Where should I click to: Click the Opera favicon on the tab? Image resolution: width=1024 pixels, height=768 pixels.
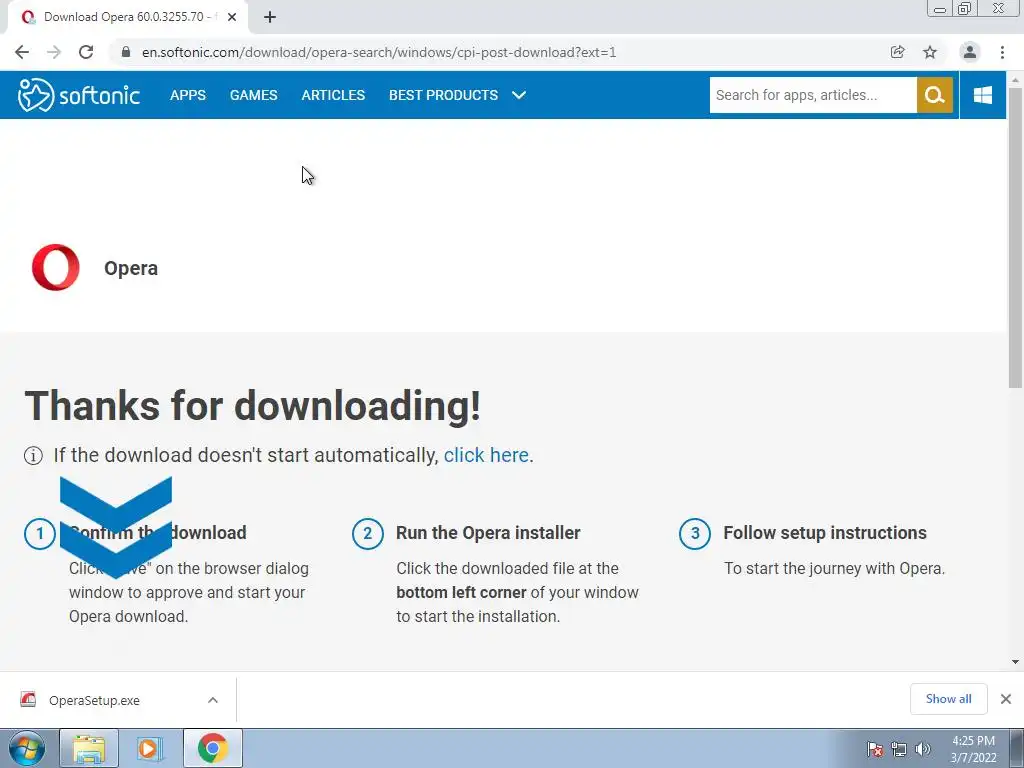(28, 17)
